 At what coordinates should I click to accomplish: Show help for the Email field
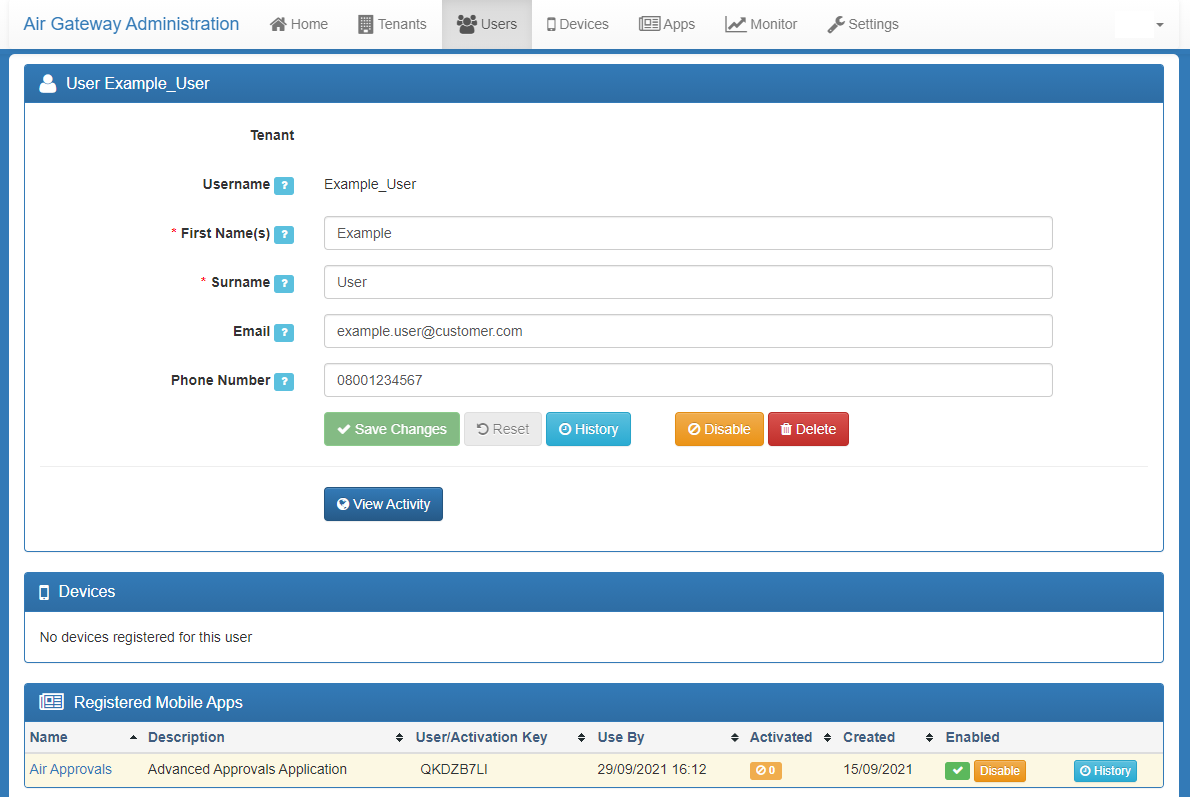(x=284, y=333)
